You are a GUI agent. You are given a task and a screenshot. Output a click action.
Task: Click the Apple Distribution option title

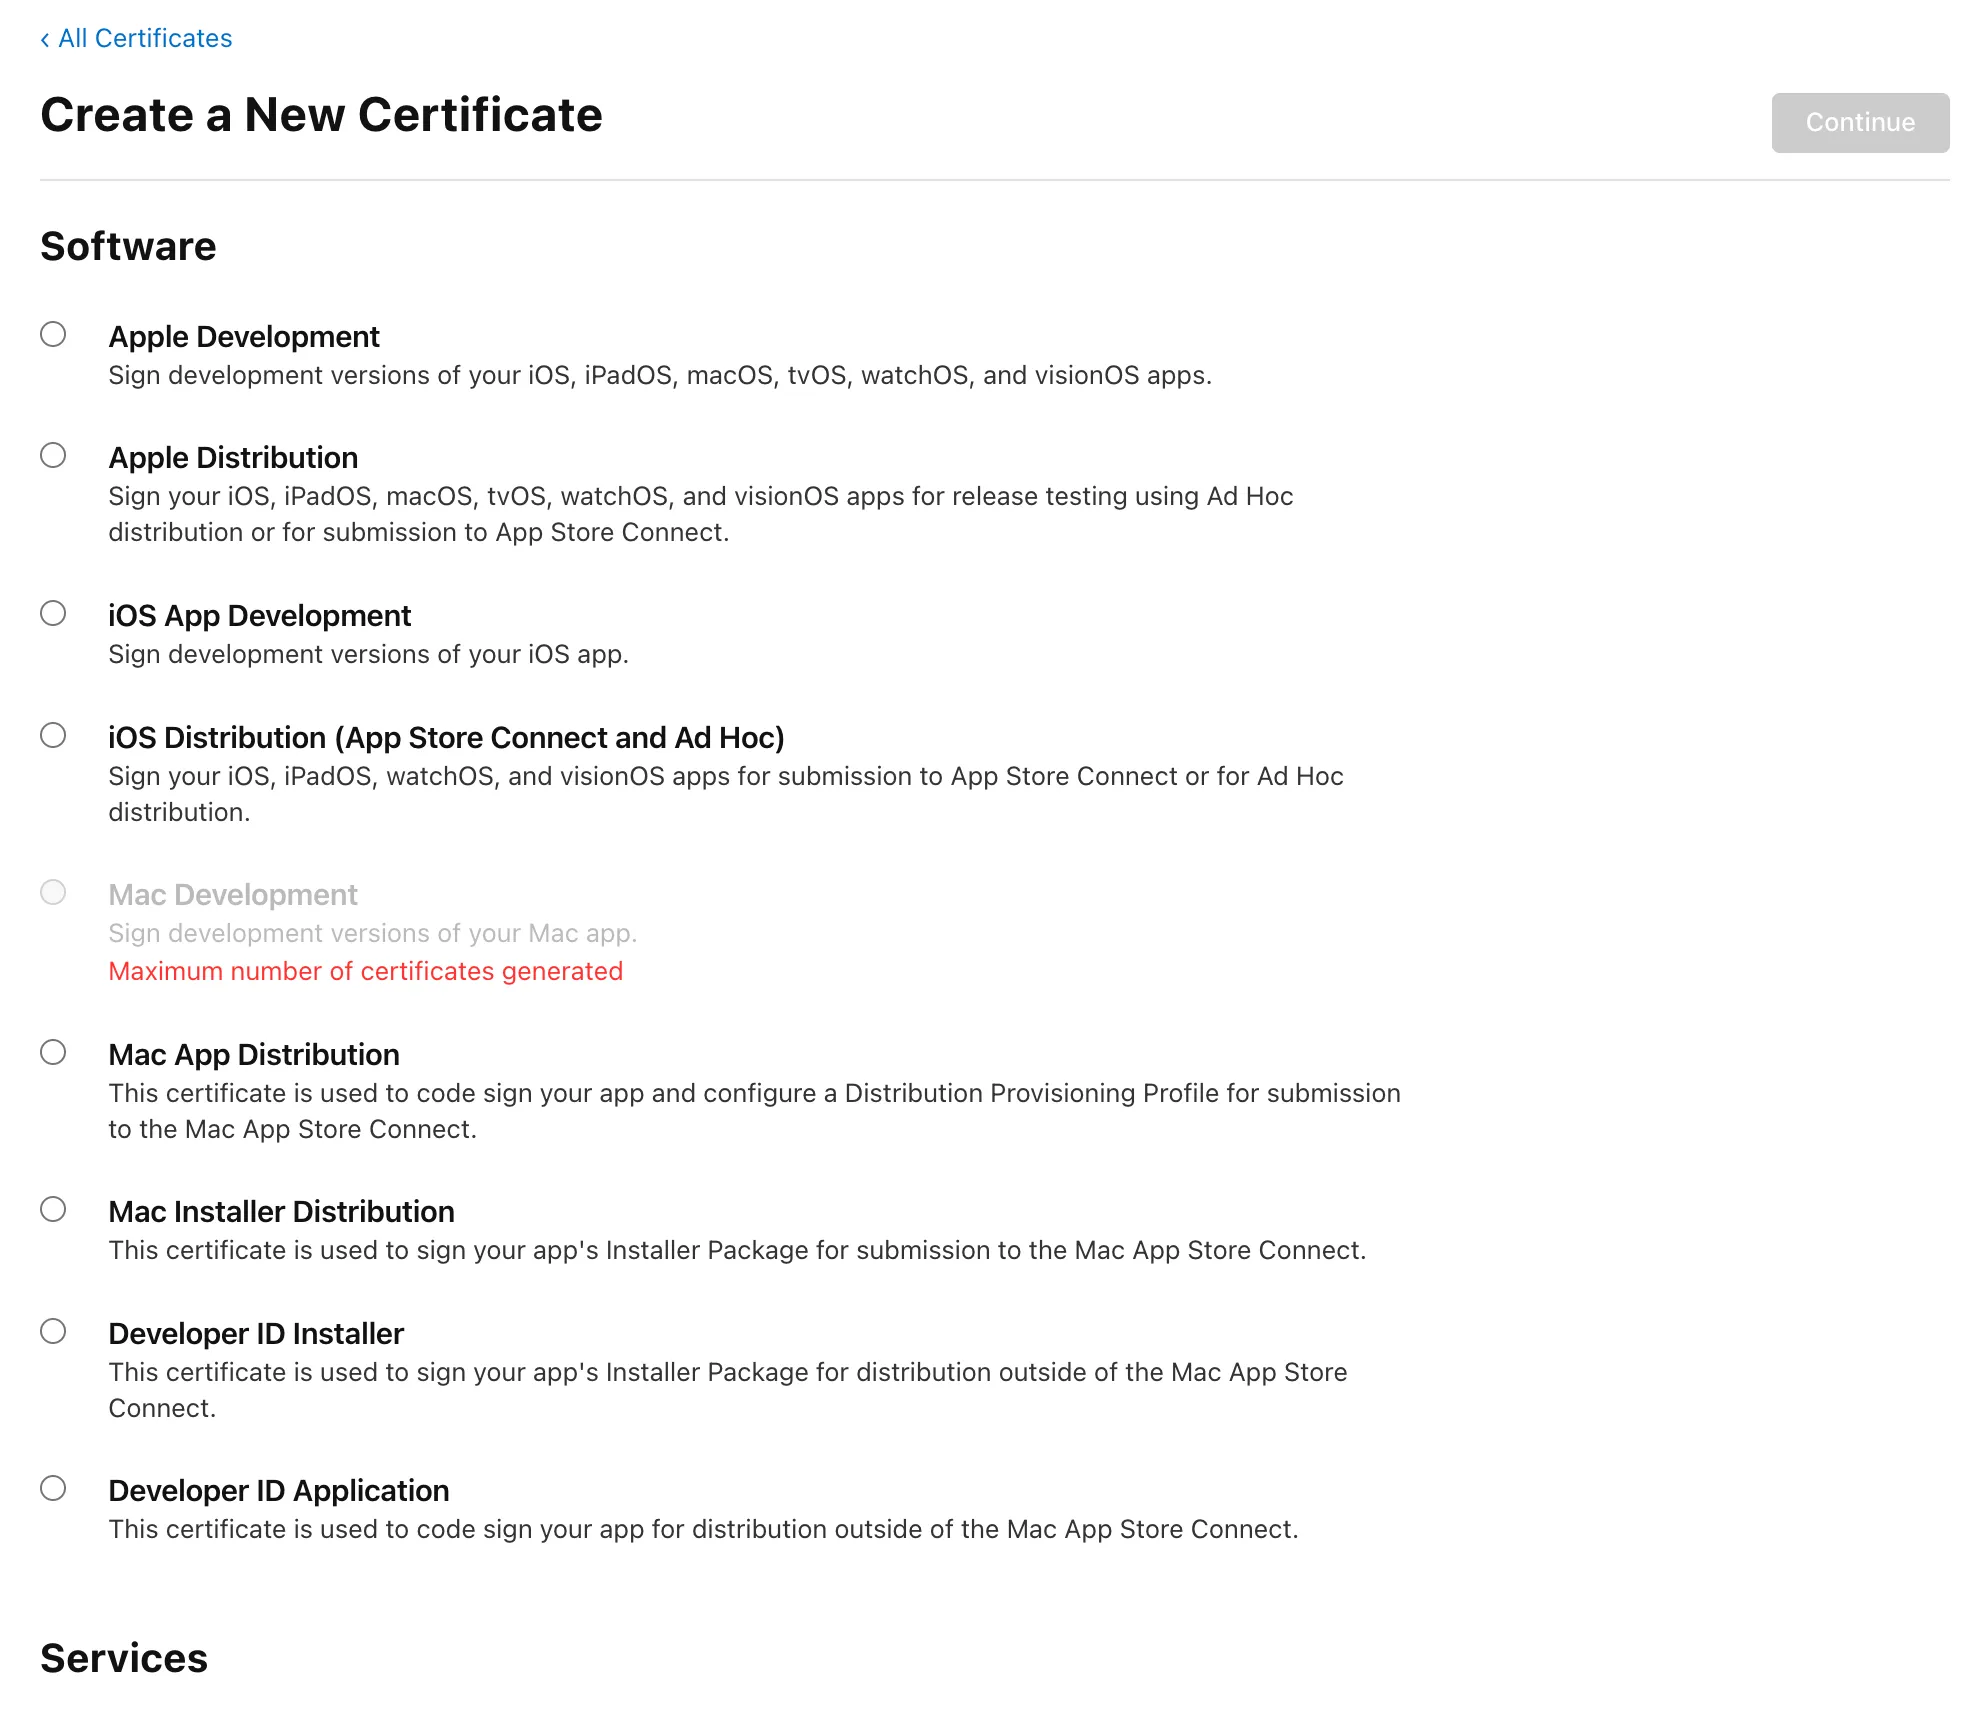pos(233,458)
